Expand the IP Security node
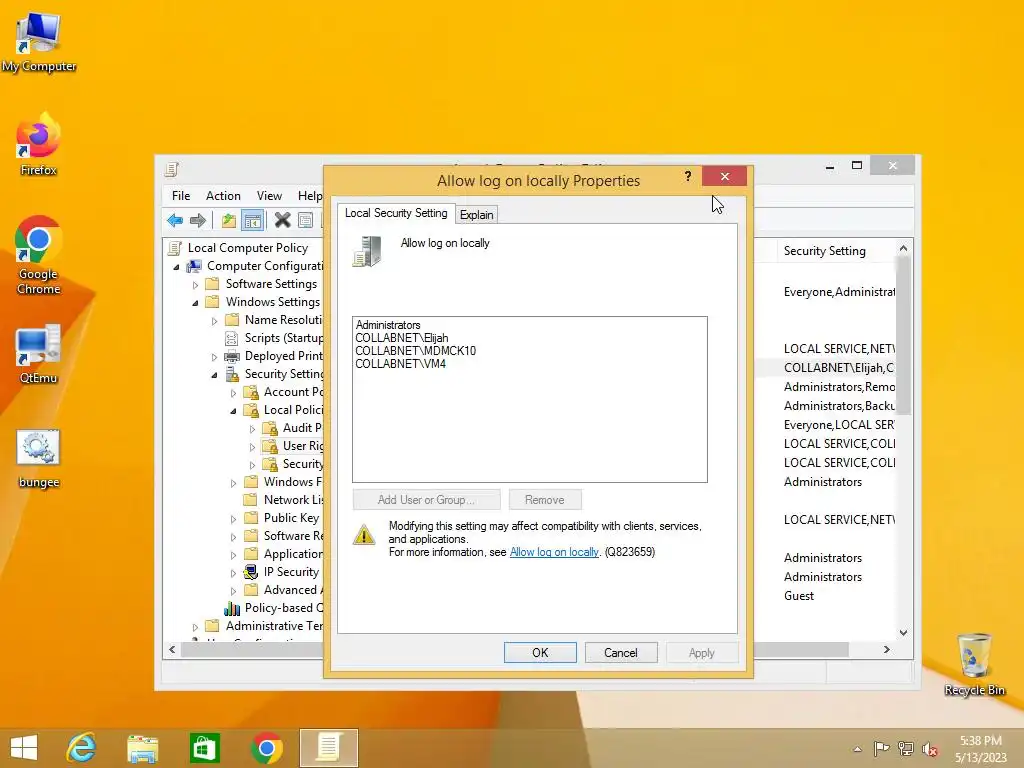 [233, 573]
